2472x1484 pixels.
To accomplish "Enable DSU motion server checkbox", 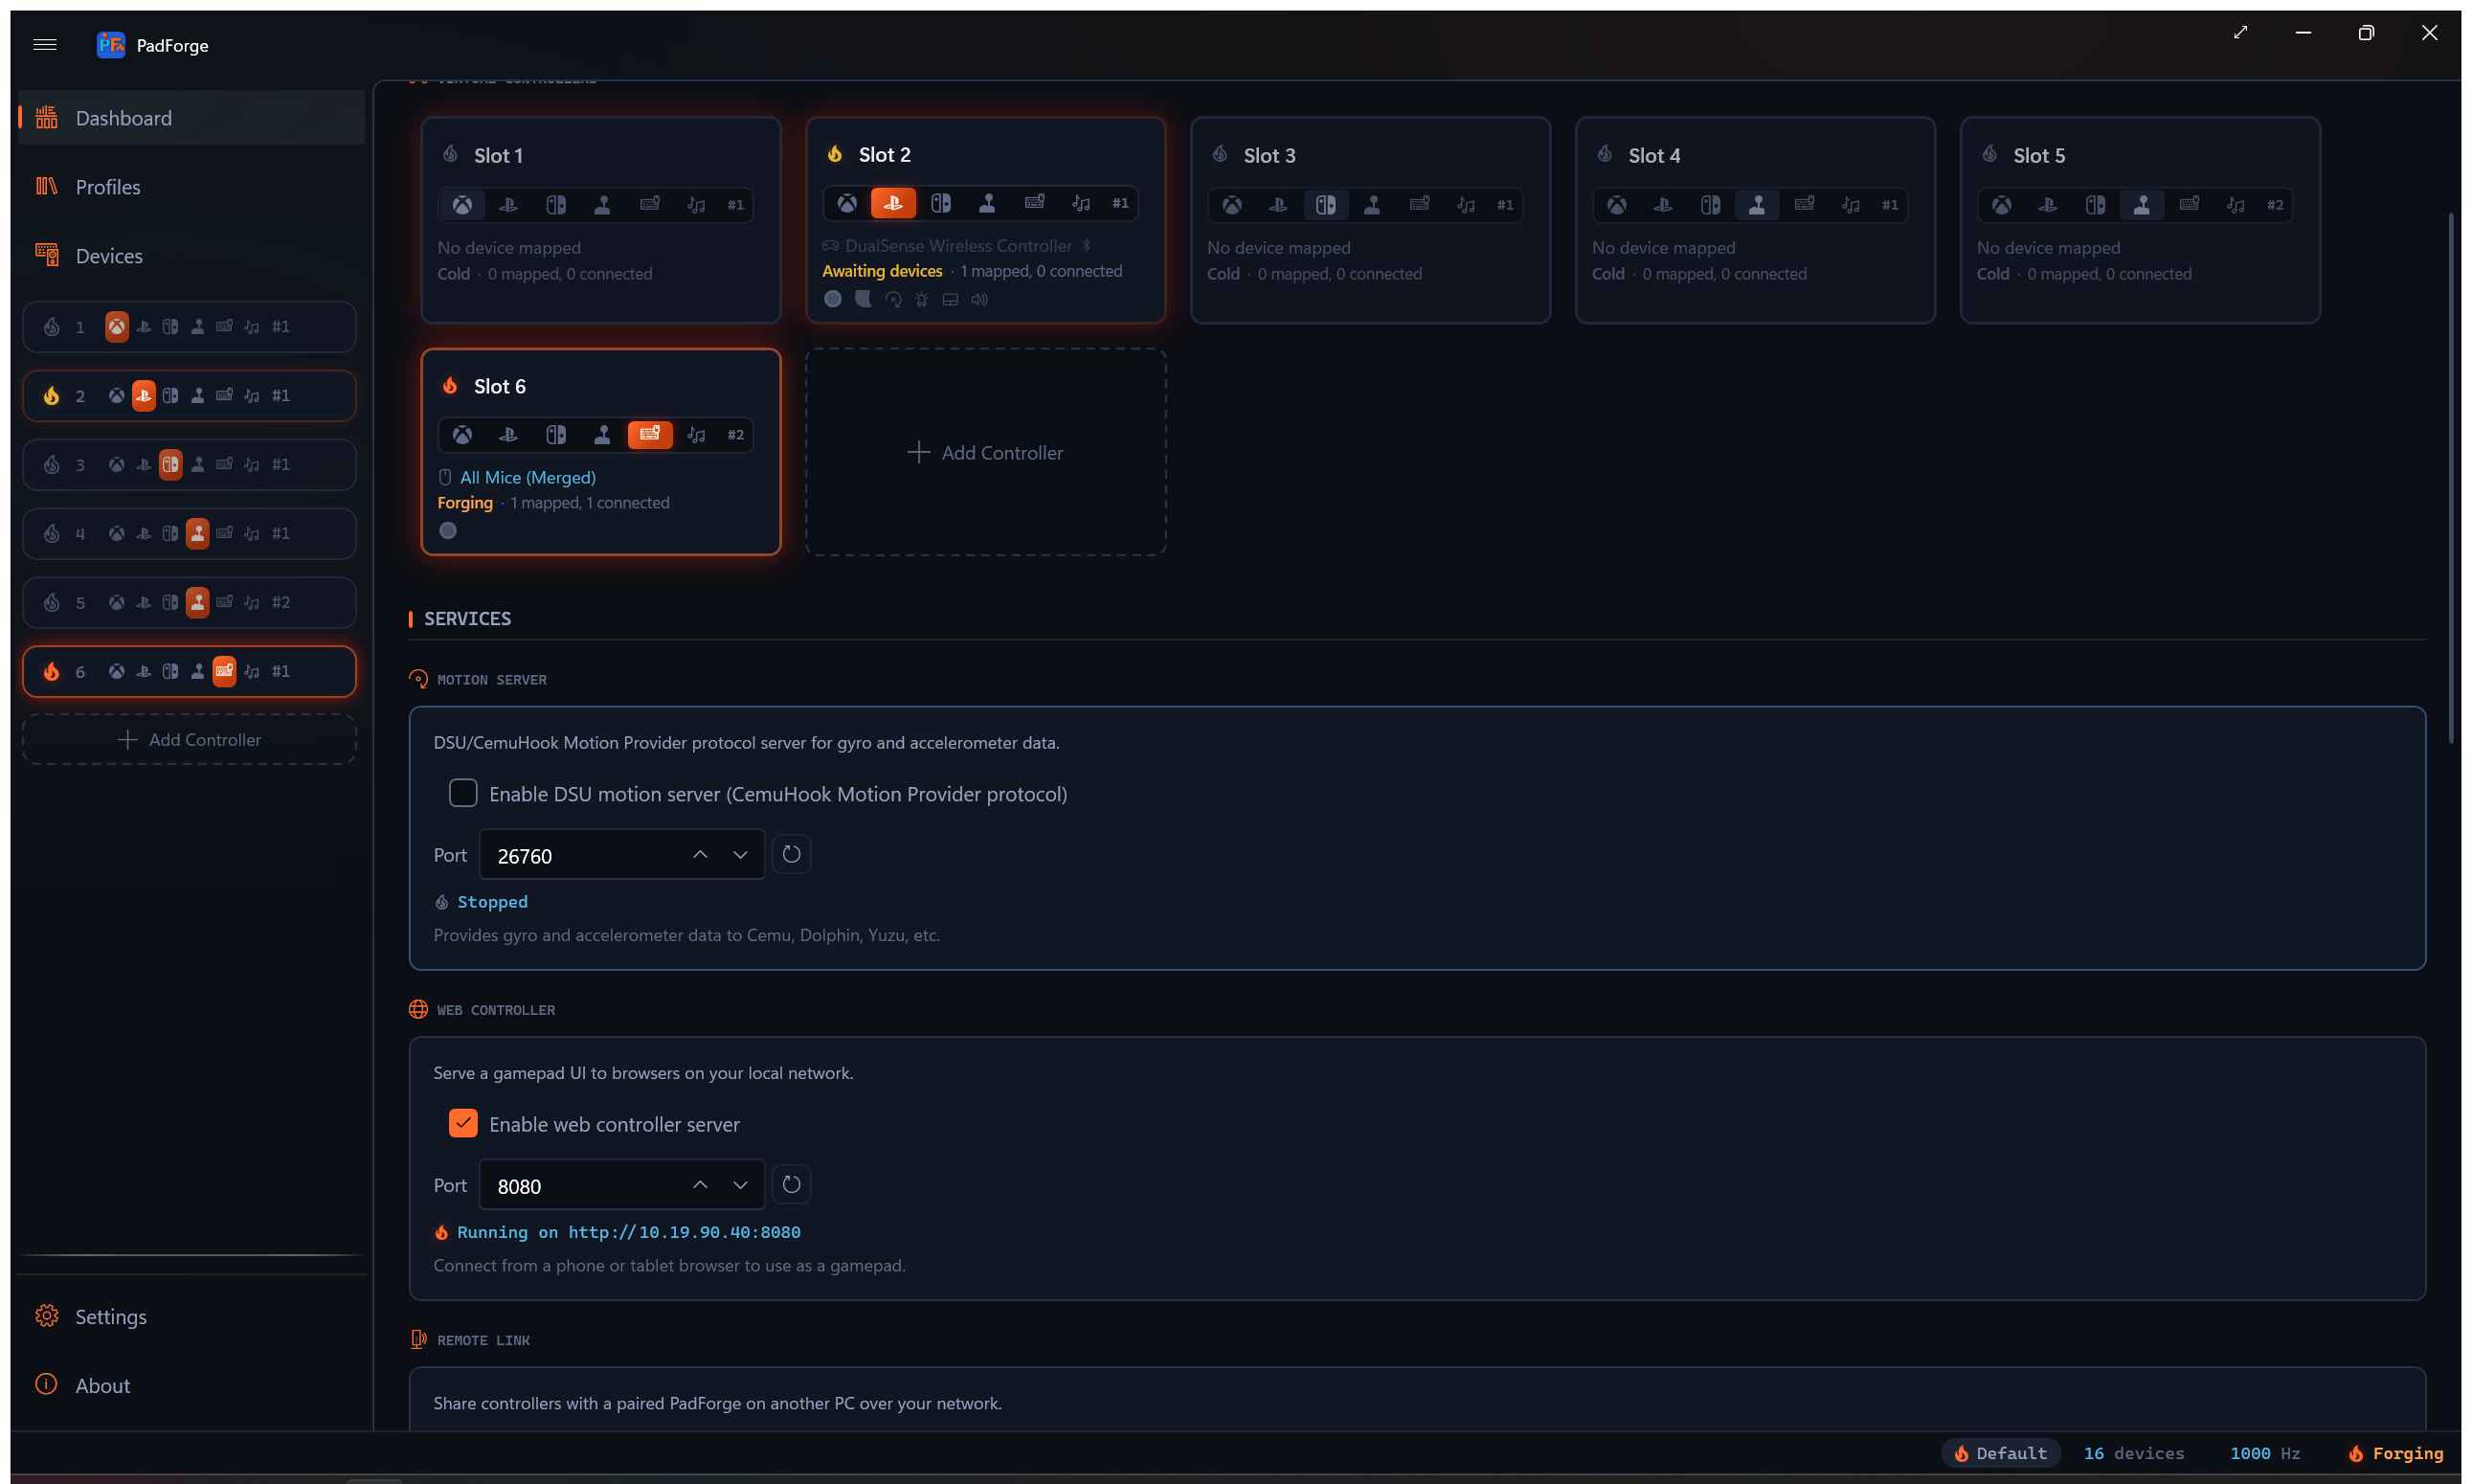I will pos(463,793).
